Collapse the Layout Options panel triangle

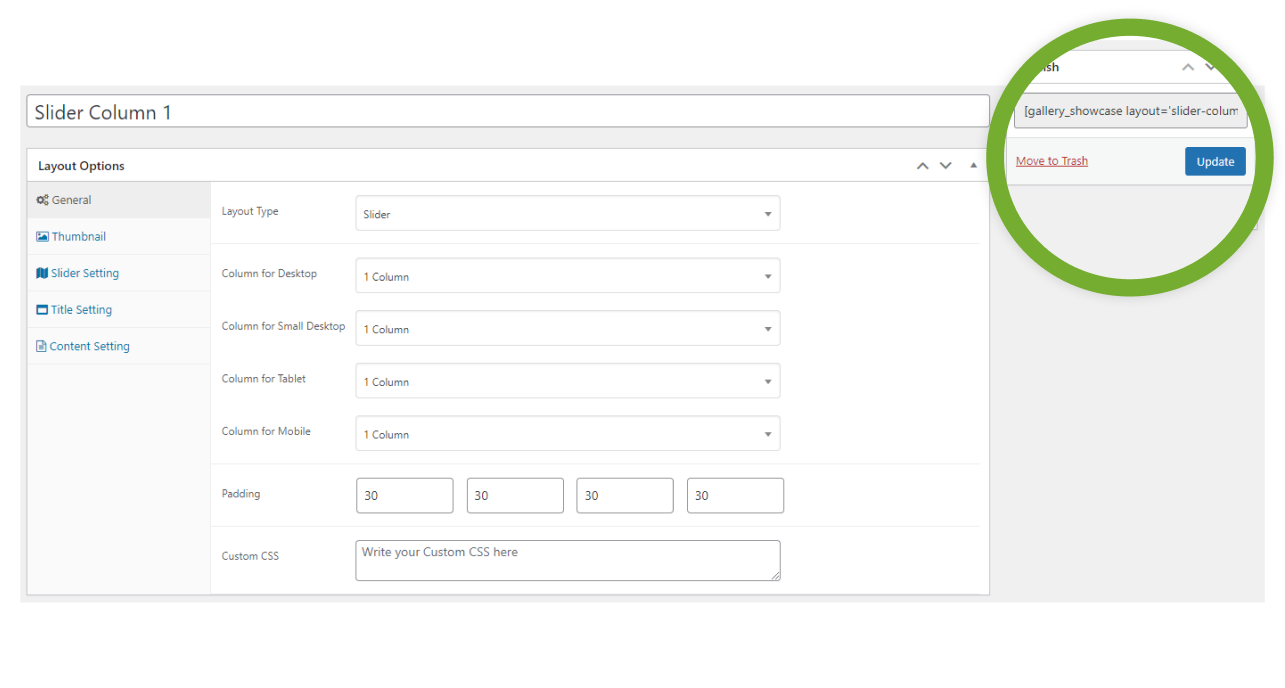point(972,164)
